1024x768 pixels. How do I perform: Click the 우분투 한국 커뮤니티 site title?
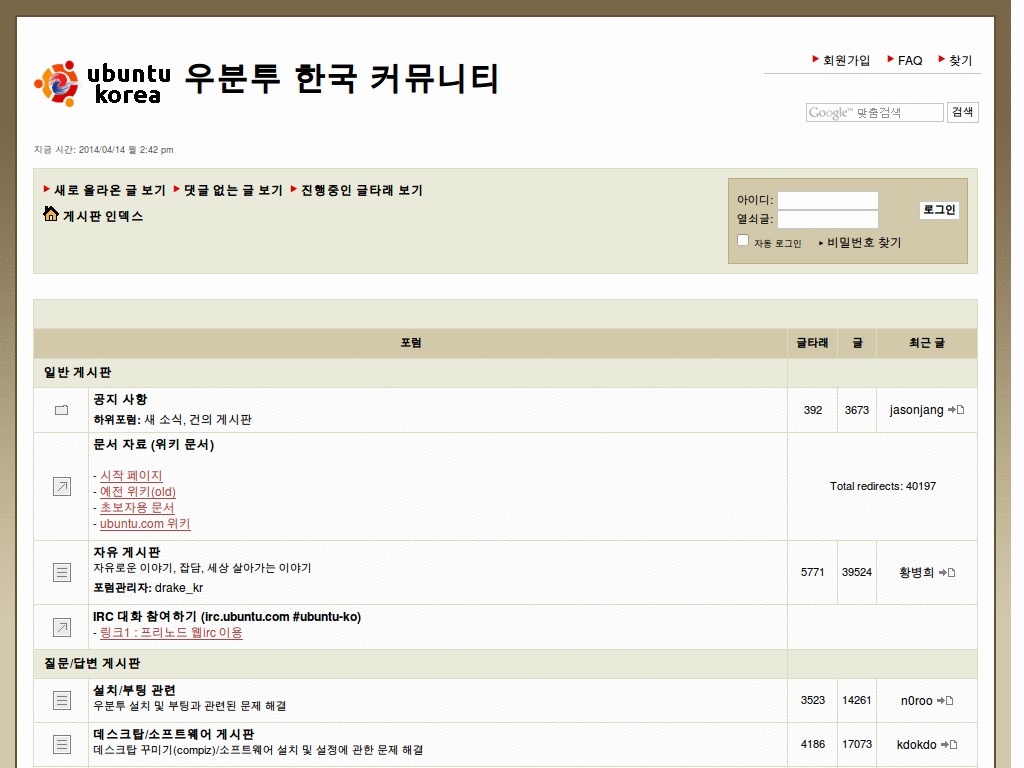(x=342, y=79)
